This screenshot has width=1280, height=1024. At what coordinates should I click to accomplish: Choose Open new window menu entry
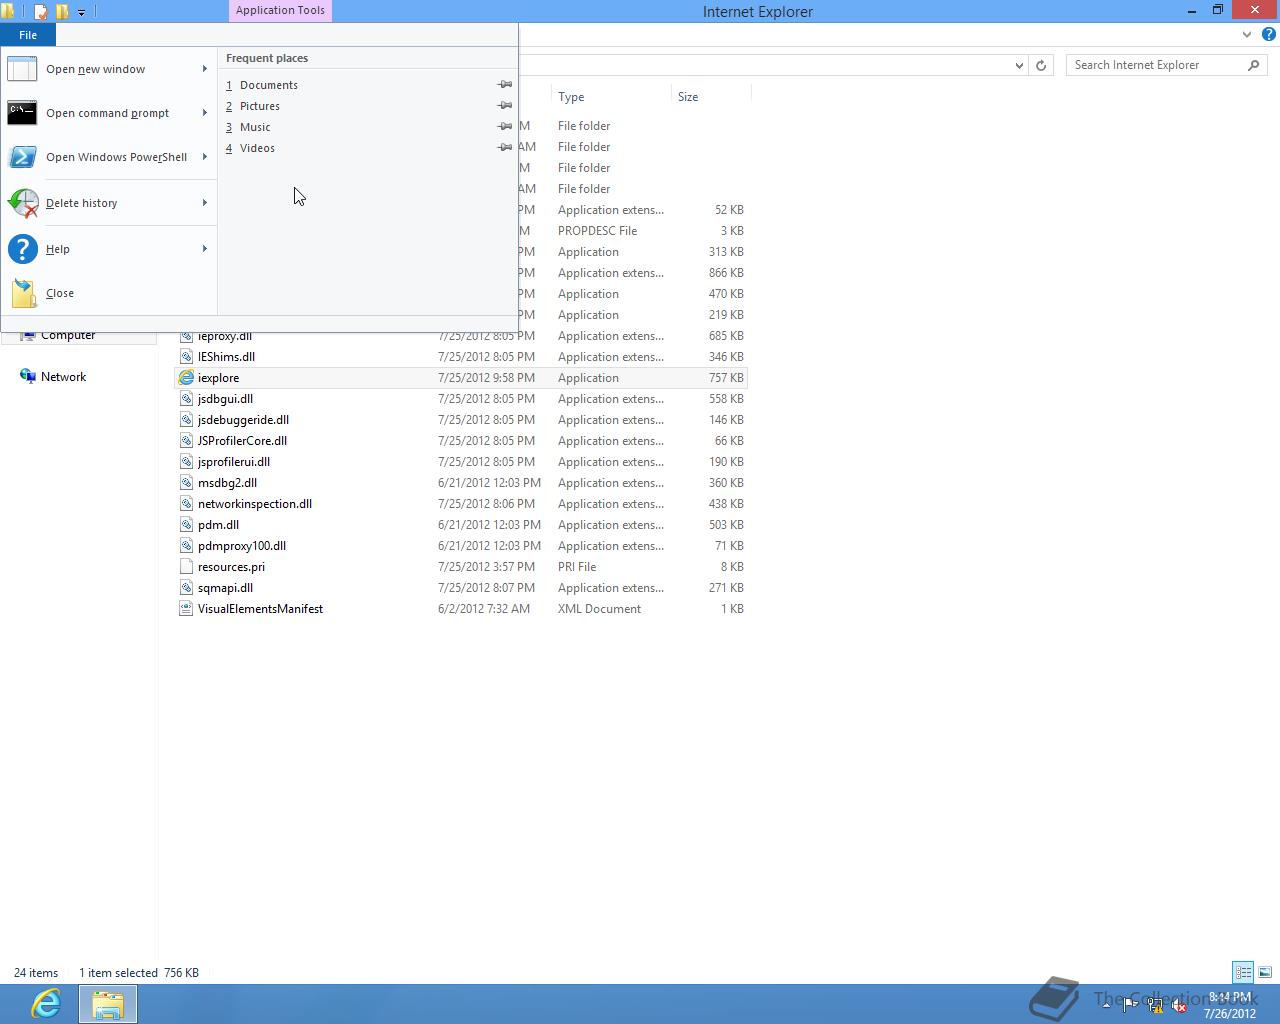click(109, 69)
